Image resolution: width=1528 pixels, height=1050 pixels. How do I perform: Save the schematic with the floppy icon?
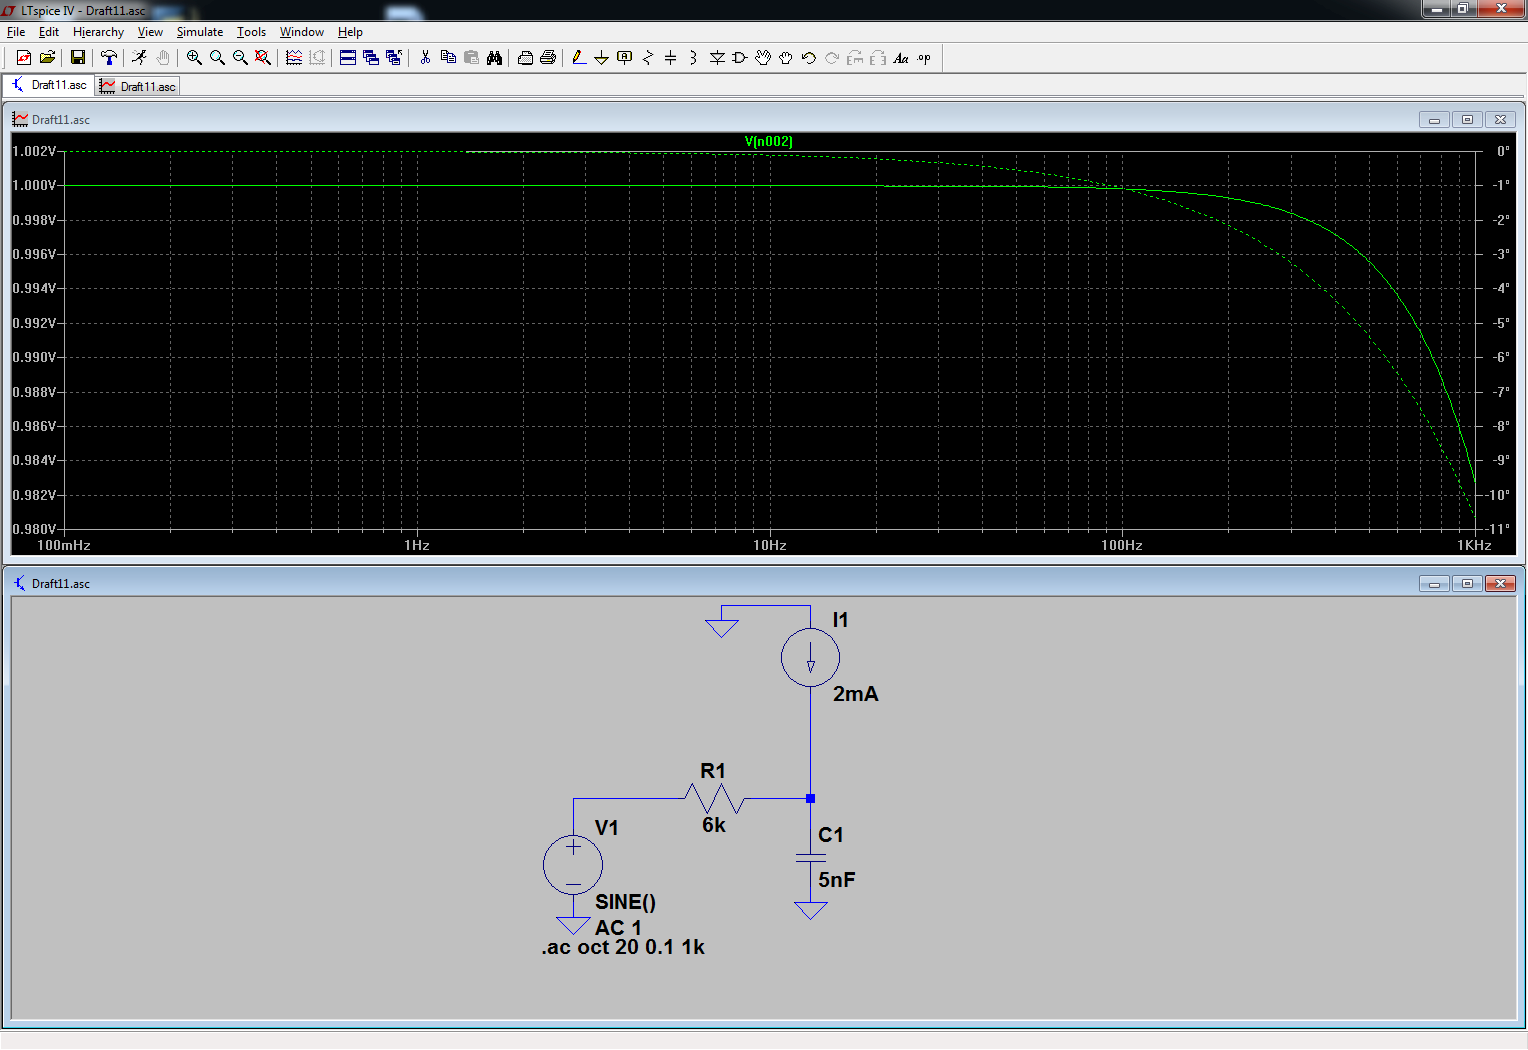(77, 58)
